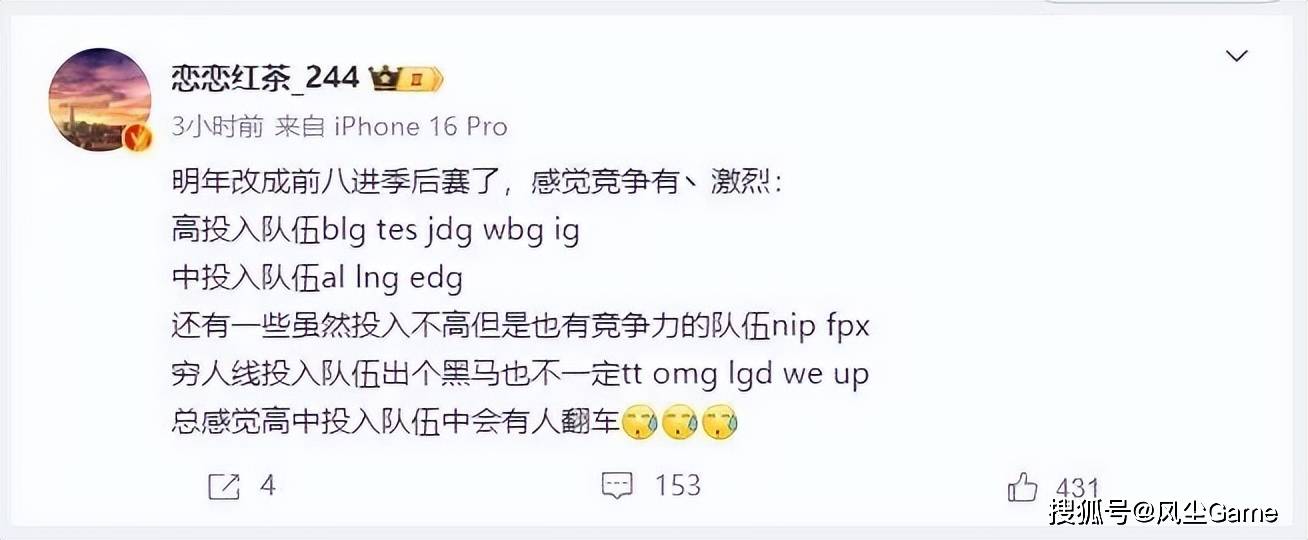Viewport: 1308px width, 540px height.
Task: Click the line starting 明年改成前八进季后赛
Action: pos(478,182)
